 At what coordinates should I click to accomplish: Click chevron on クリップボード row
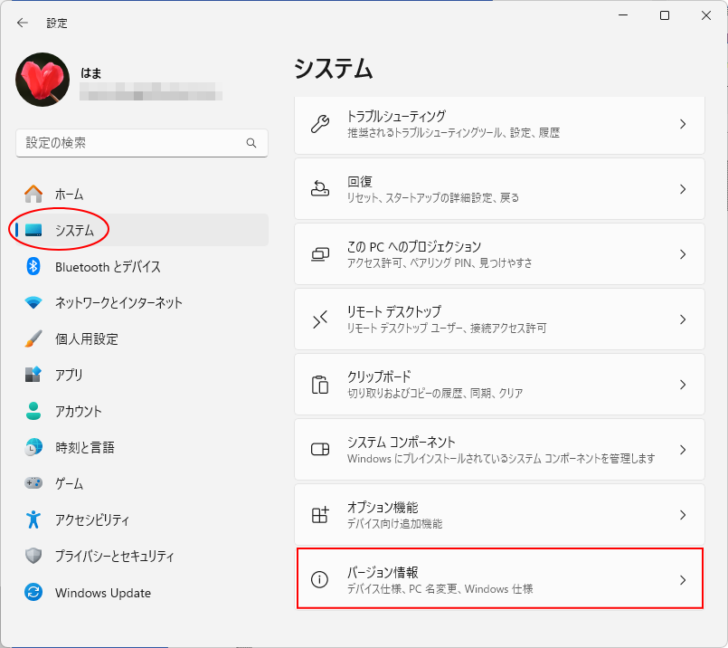(x=682, y=384)
